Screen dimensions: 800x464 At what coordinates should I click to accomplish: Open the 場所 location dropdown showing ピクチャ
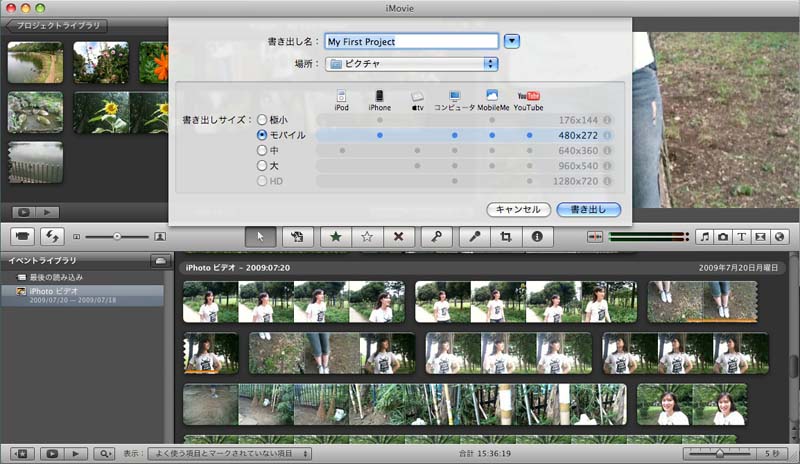click(412, 64)
